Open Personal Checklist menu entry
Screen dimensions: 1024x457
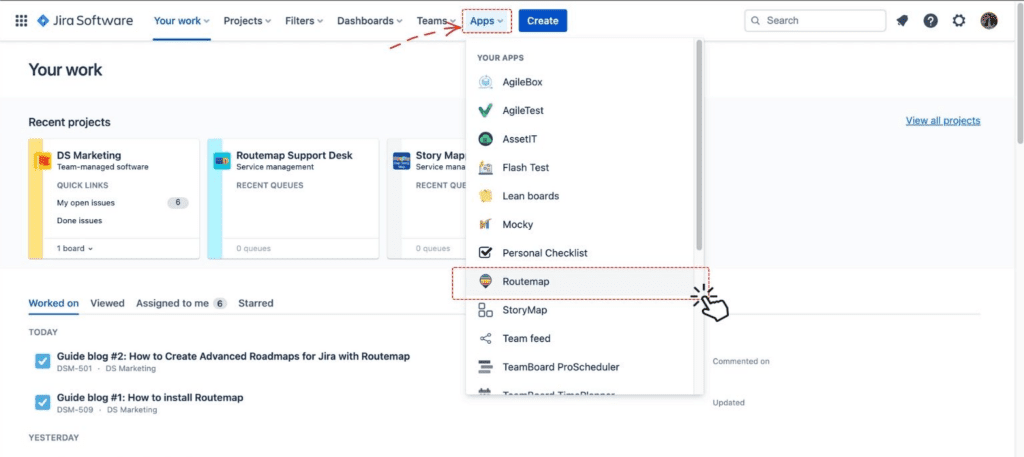tap(581, 253)
